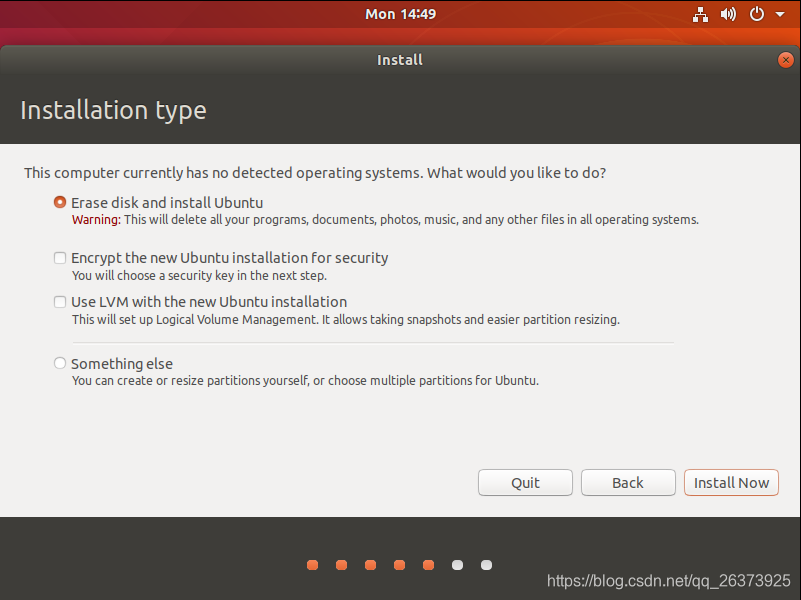Close the Install window
Screen dimensions: 801x600
click(x=786, y=60)
